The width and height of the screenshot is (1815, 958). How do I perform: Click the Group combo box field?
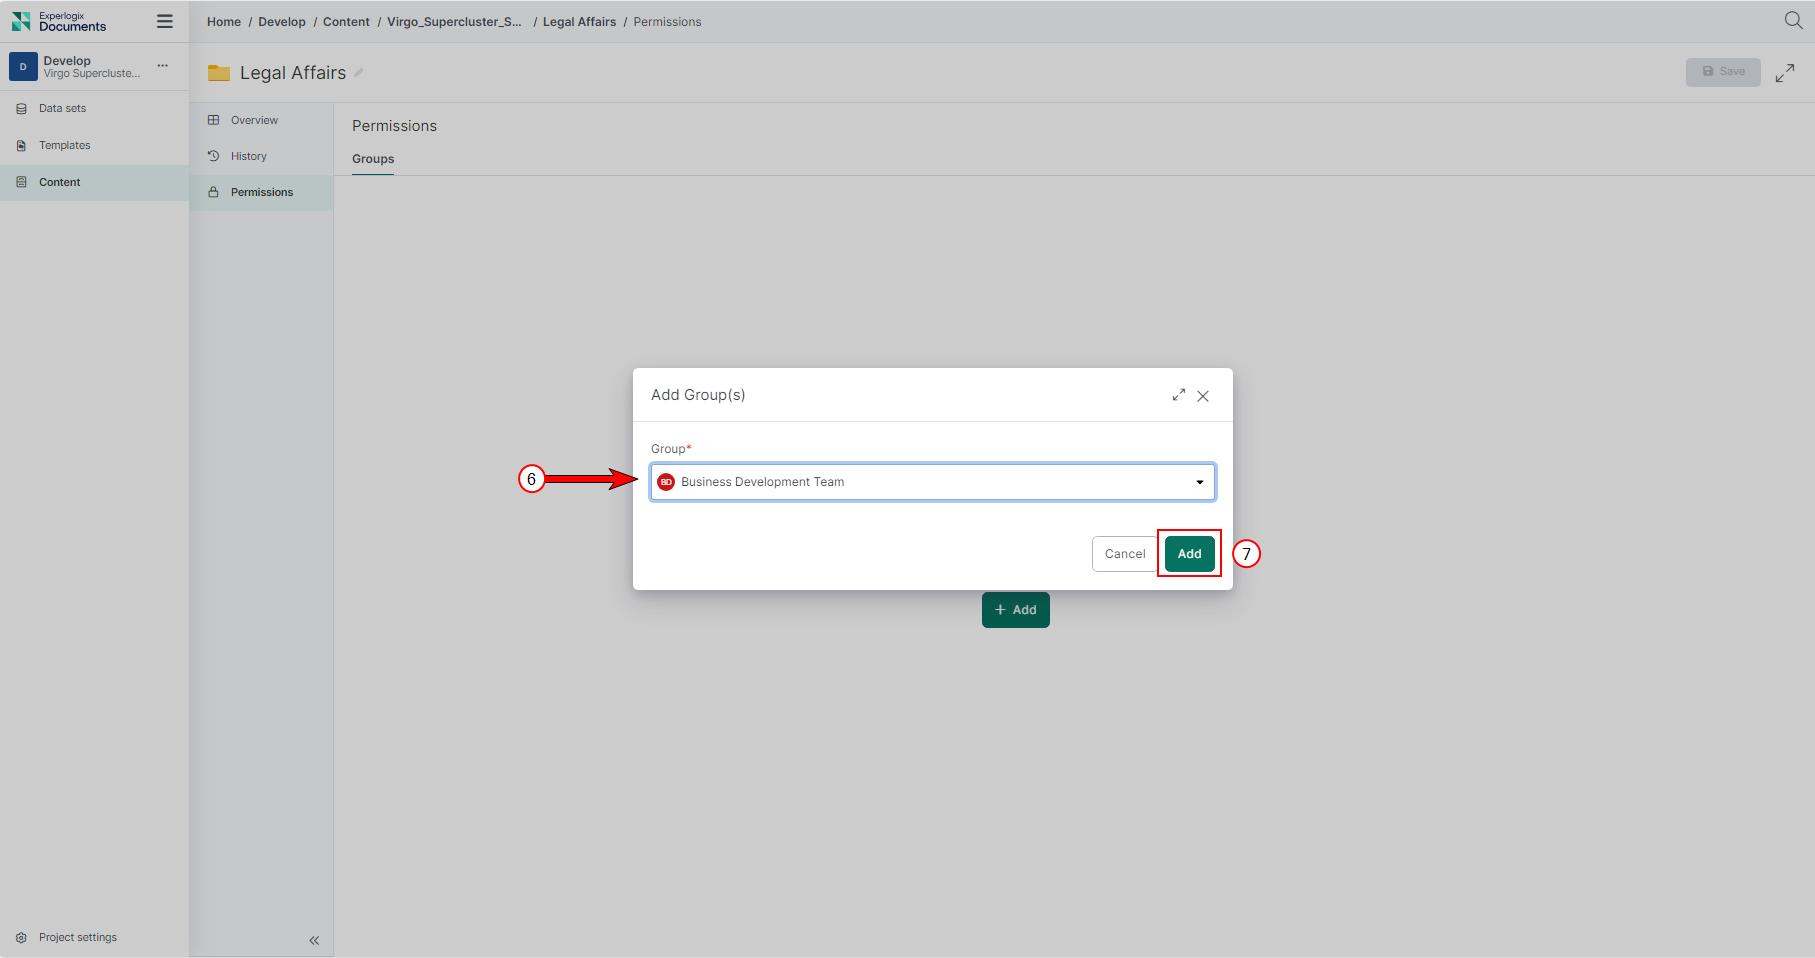[933, 482]
